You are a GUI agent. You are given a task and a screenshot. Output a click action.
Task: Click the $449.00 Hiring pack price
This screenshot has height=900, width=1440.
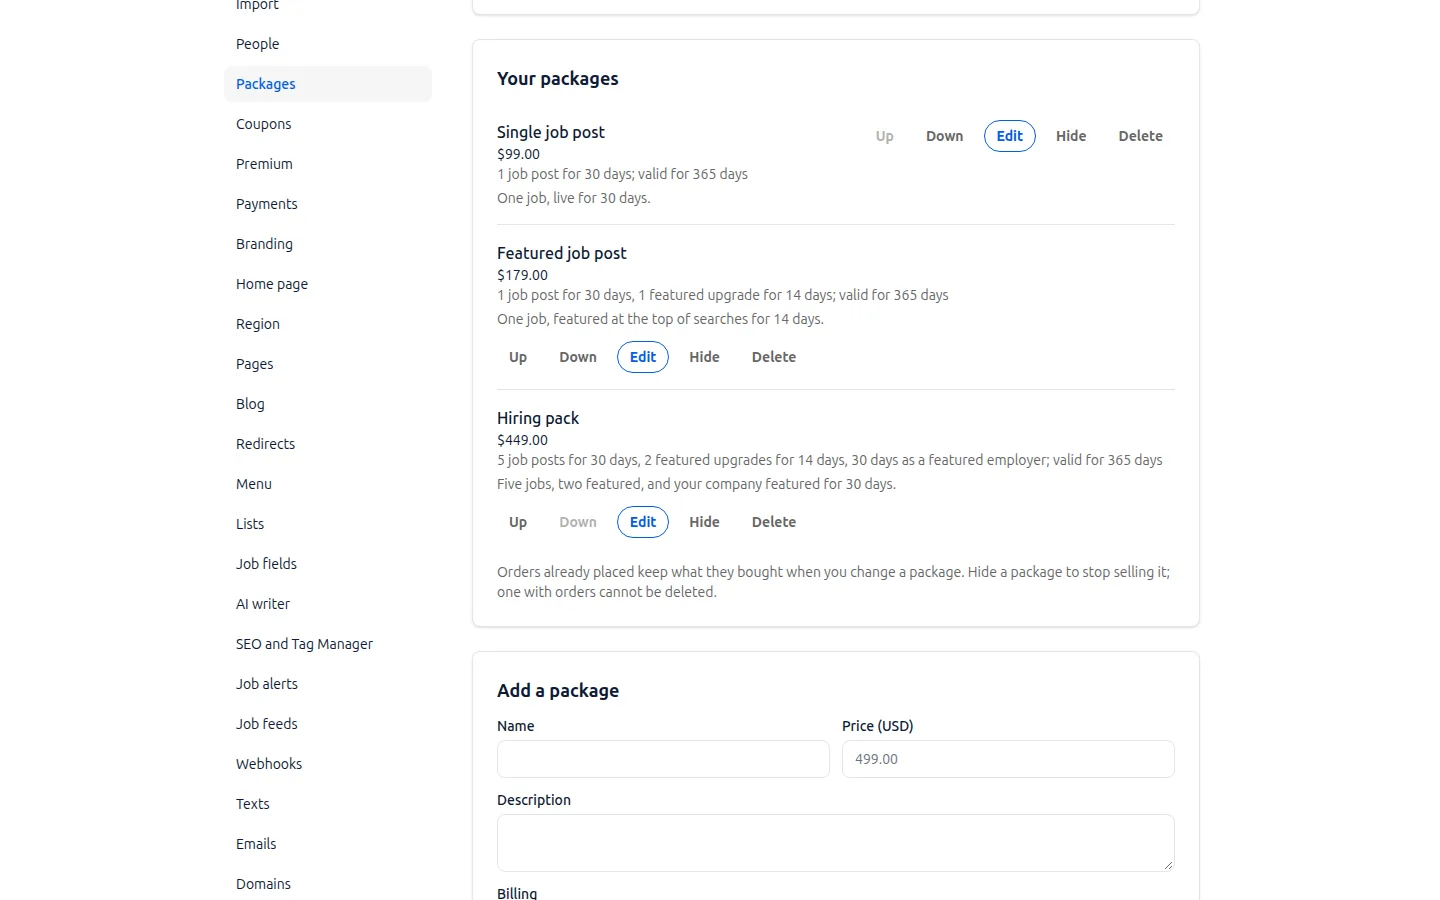(522, 440)
